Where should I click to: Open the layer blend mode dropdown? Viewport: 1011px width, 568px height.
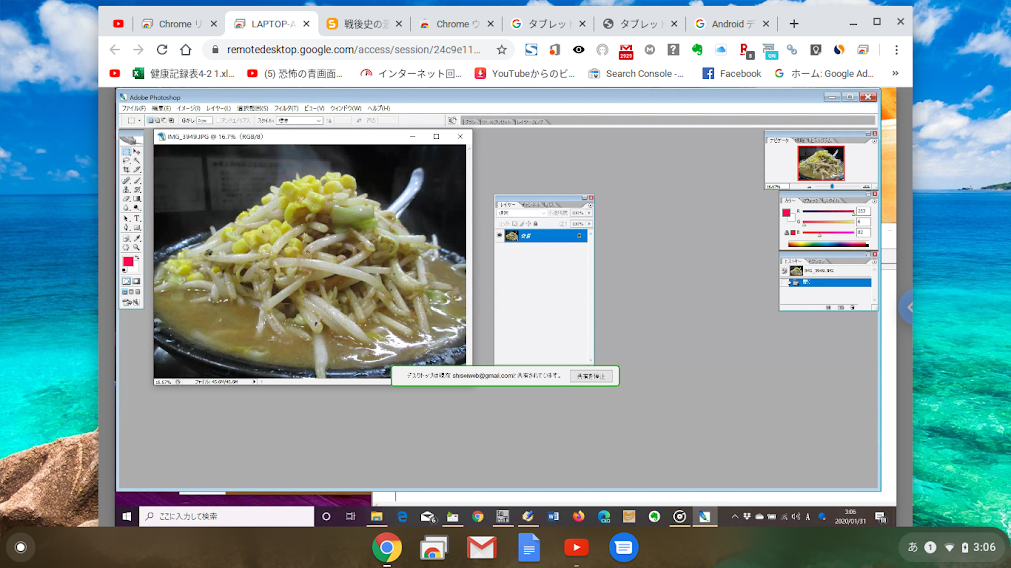(522, 213)
